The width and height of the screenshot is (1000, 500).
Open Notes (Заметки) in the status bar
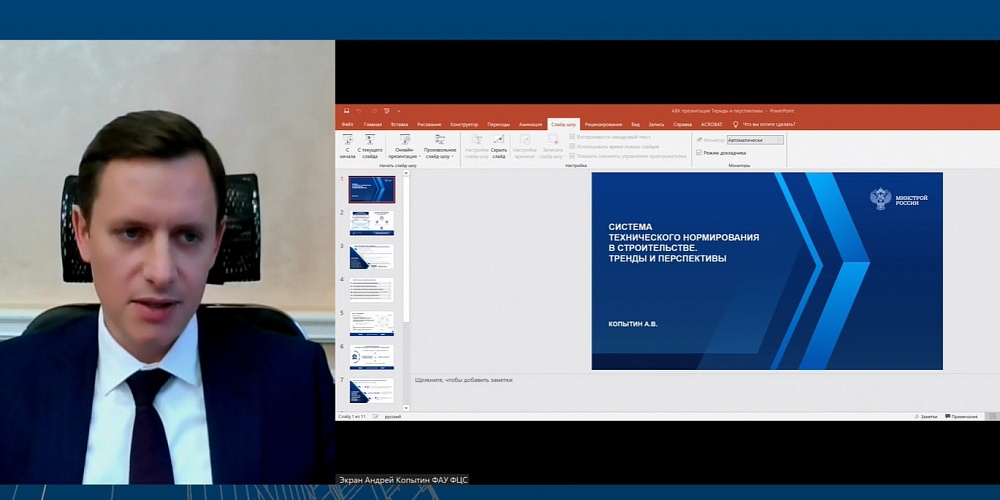tap(926, 416)
